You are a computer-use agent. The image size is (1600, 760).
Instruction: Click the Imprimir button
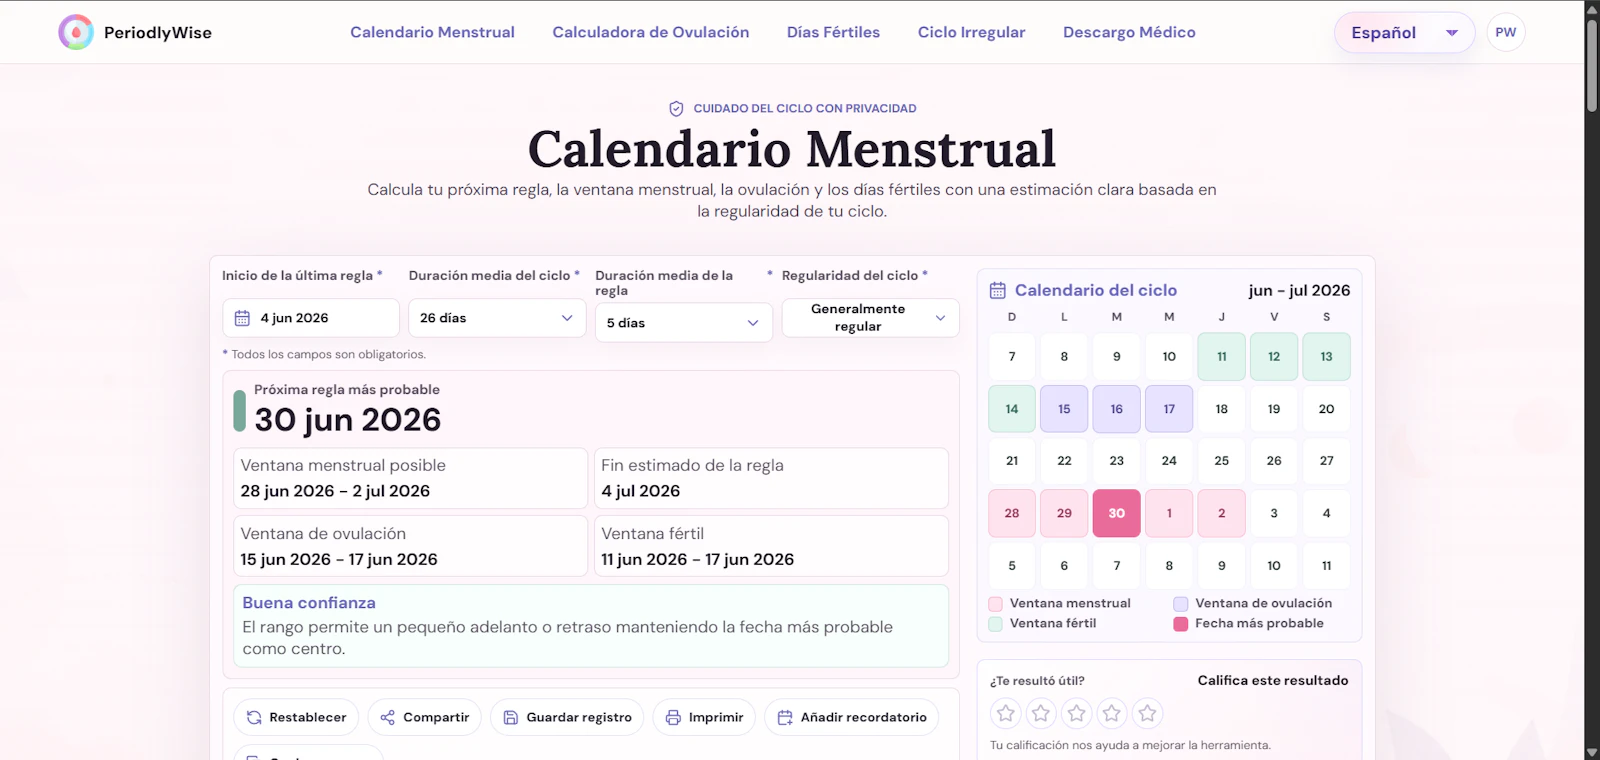704,717
